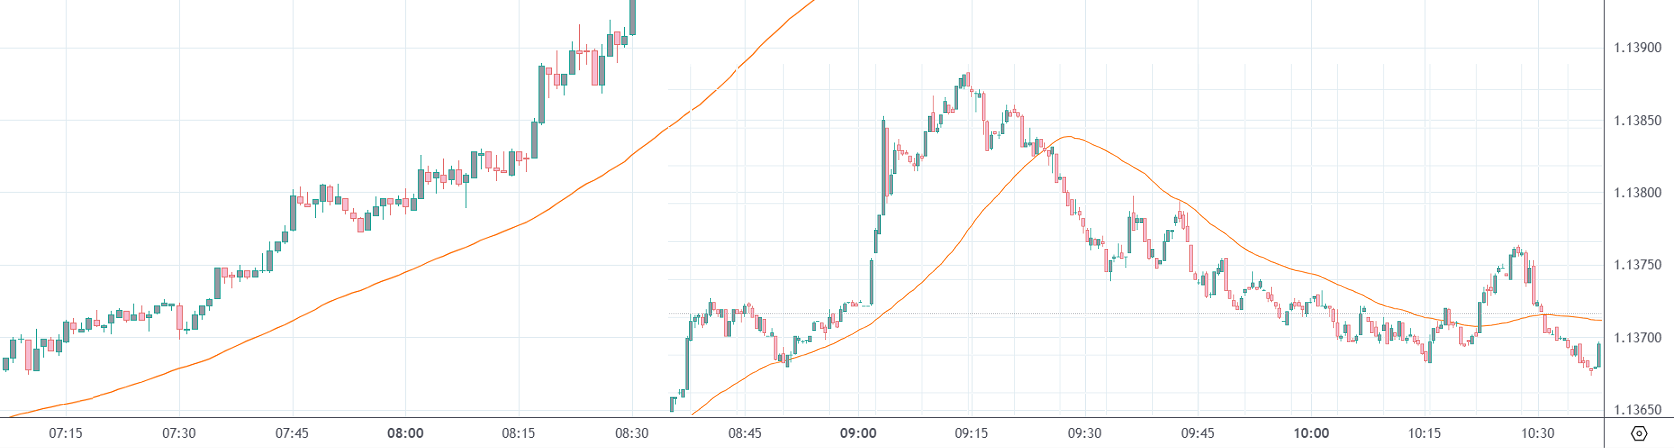
Task: Click the 1.13700 price scale label
Action: [1637, 338]
